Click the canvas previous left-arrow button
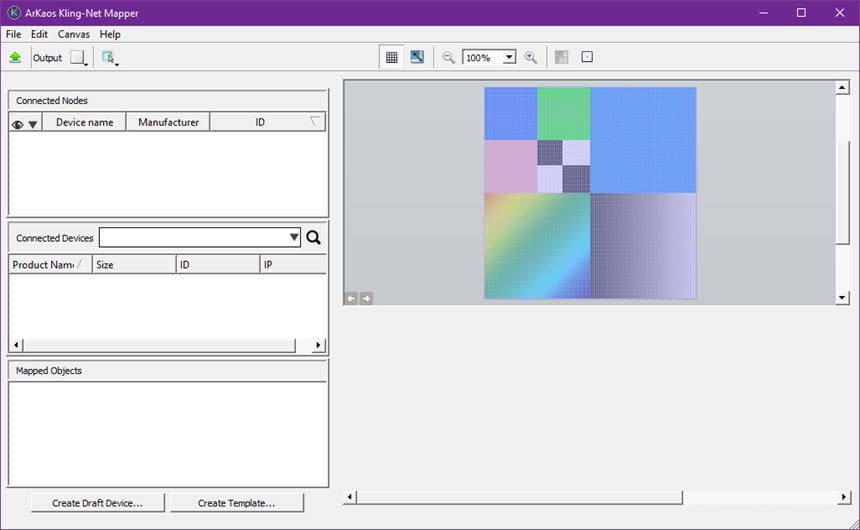Viewport: 860px width, 530px height. pos(352,298)
